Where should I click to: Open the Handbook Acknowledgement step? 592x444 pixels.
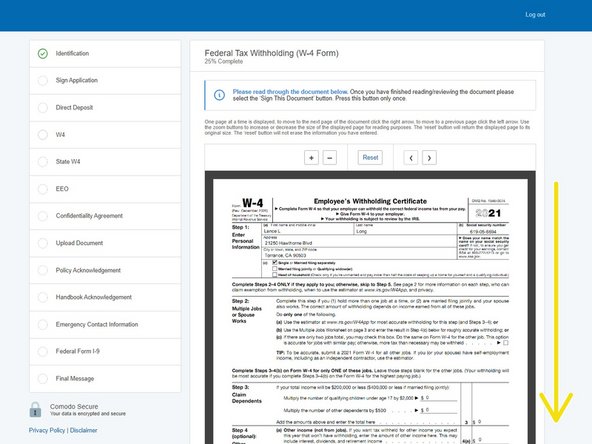[x=105, y=297]
